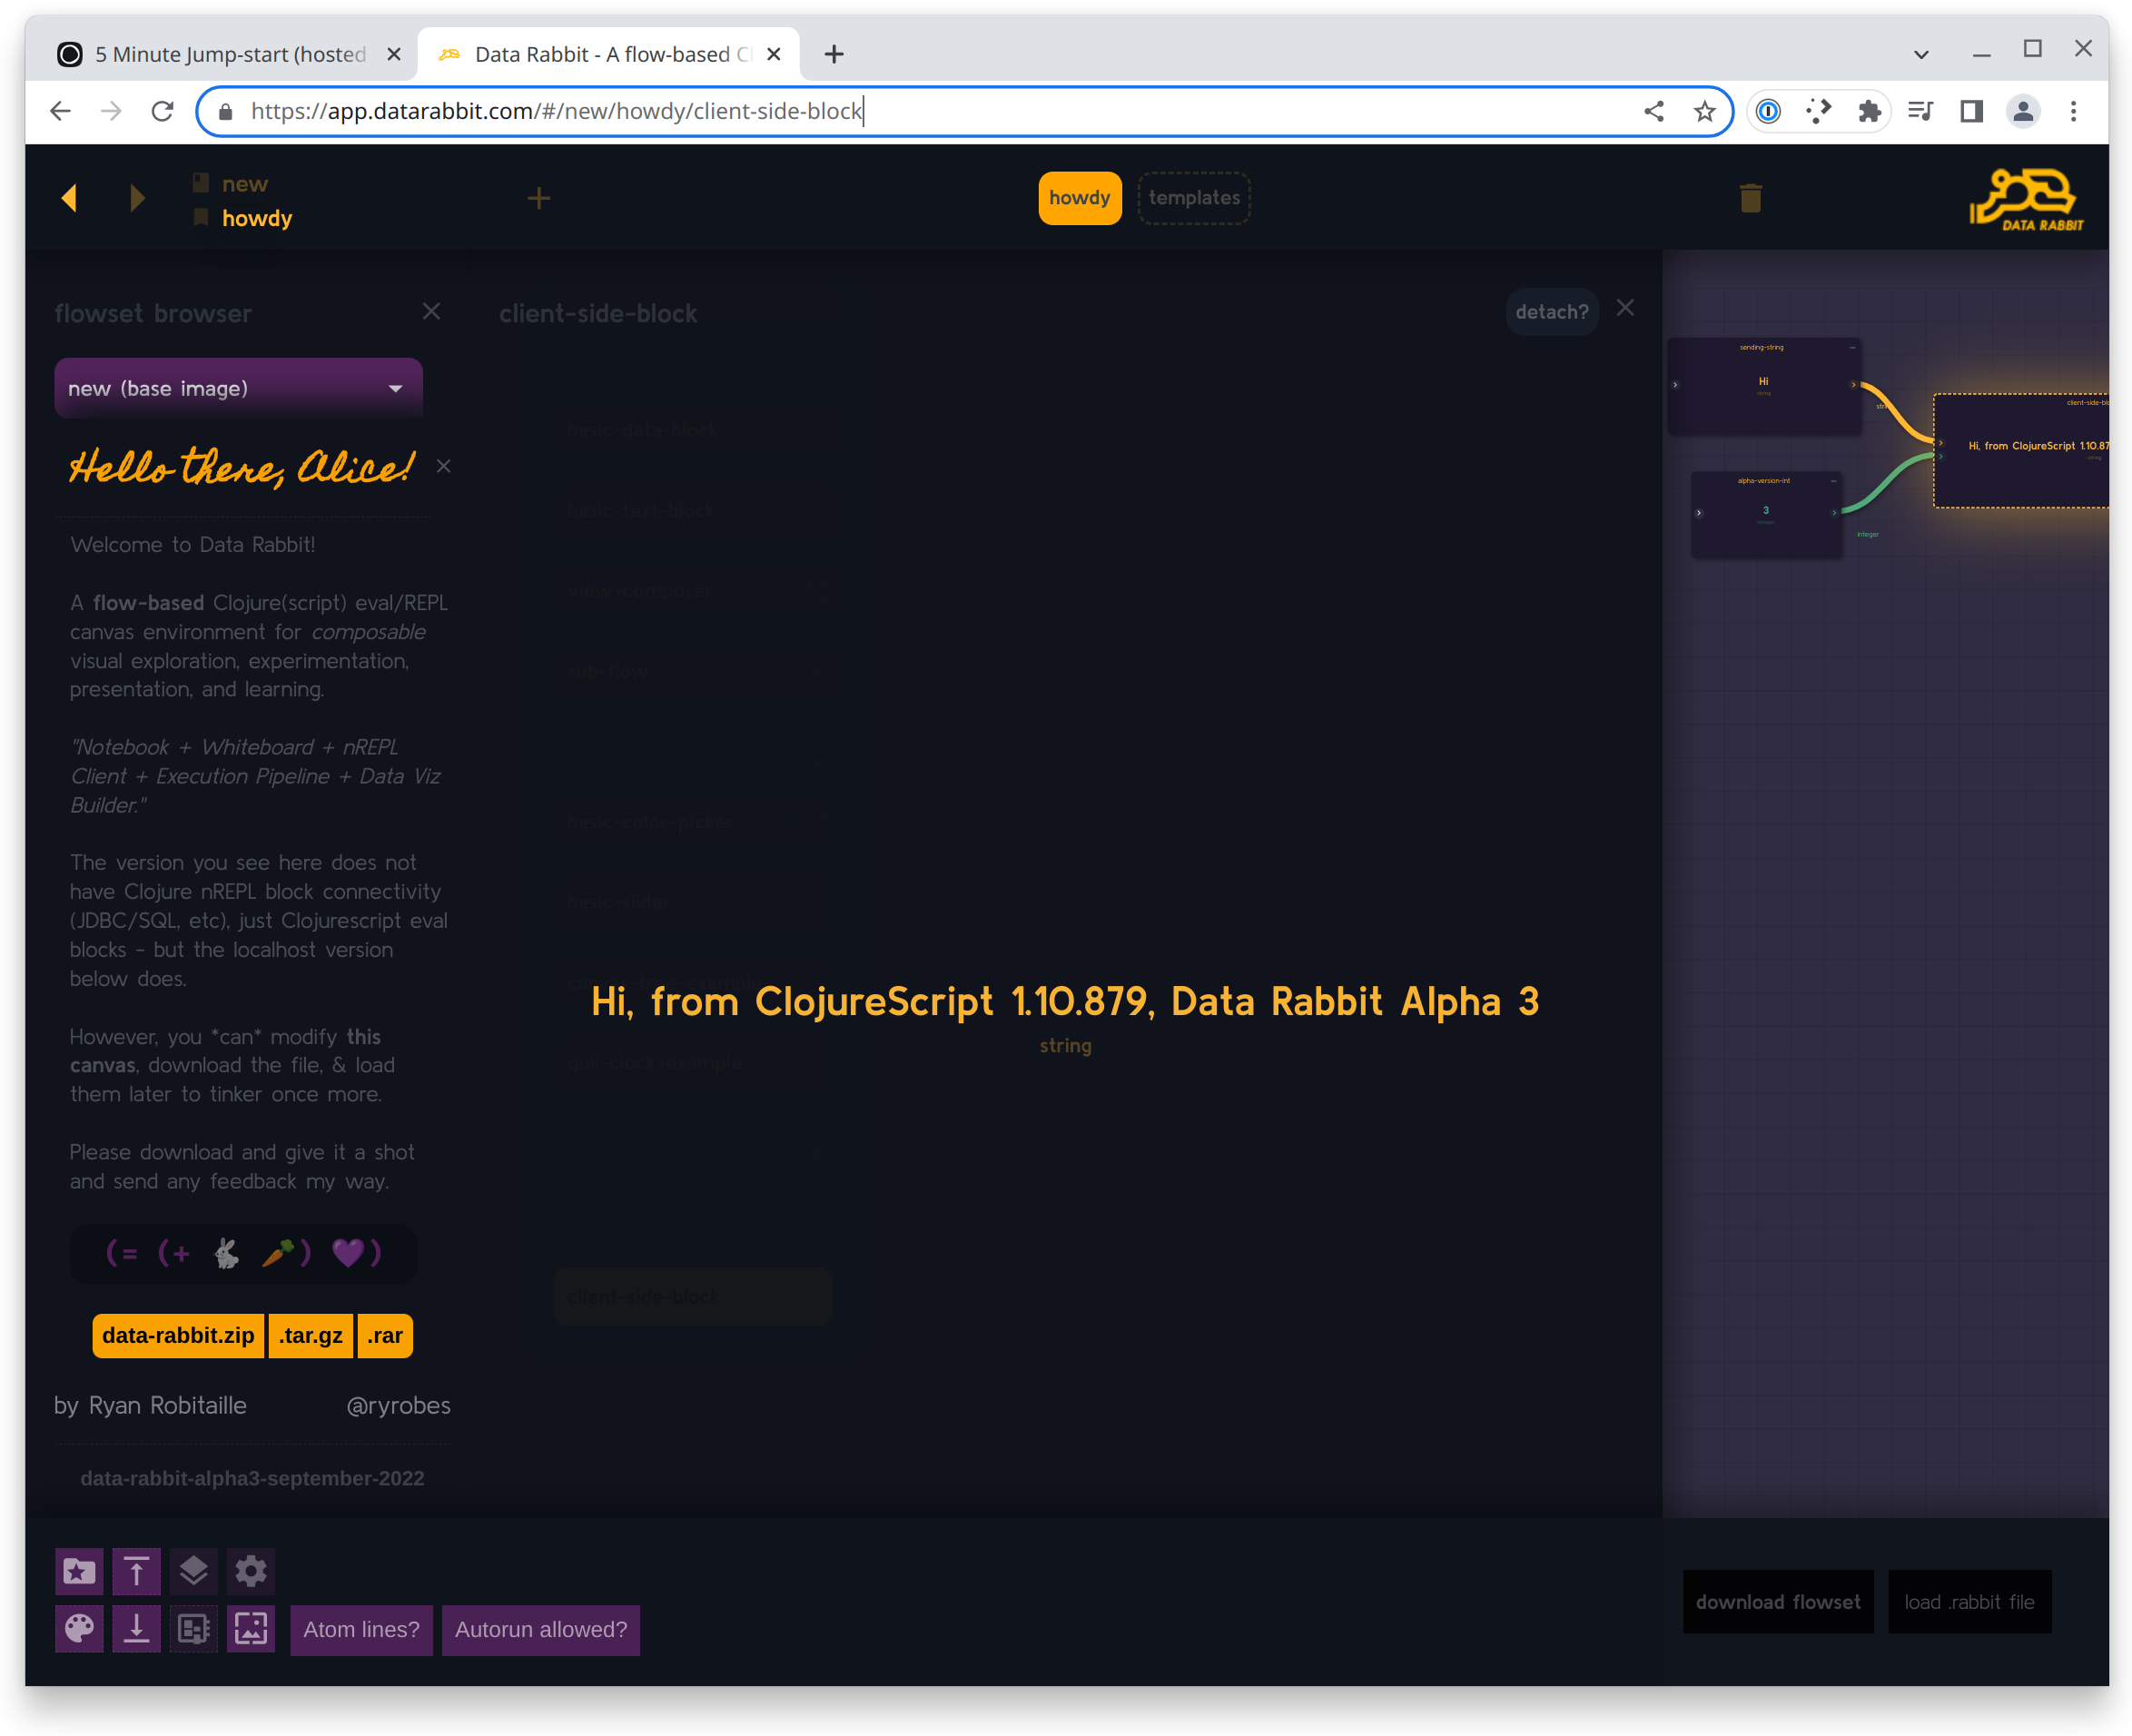Screen dimensions: 2132x1736
Task: Click the starred folder icon in bottom toolbar
Action: coord(79,1571)
